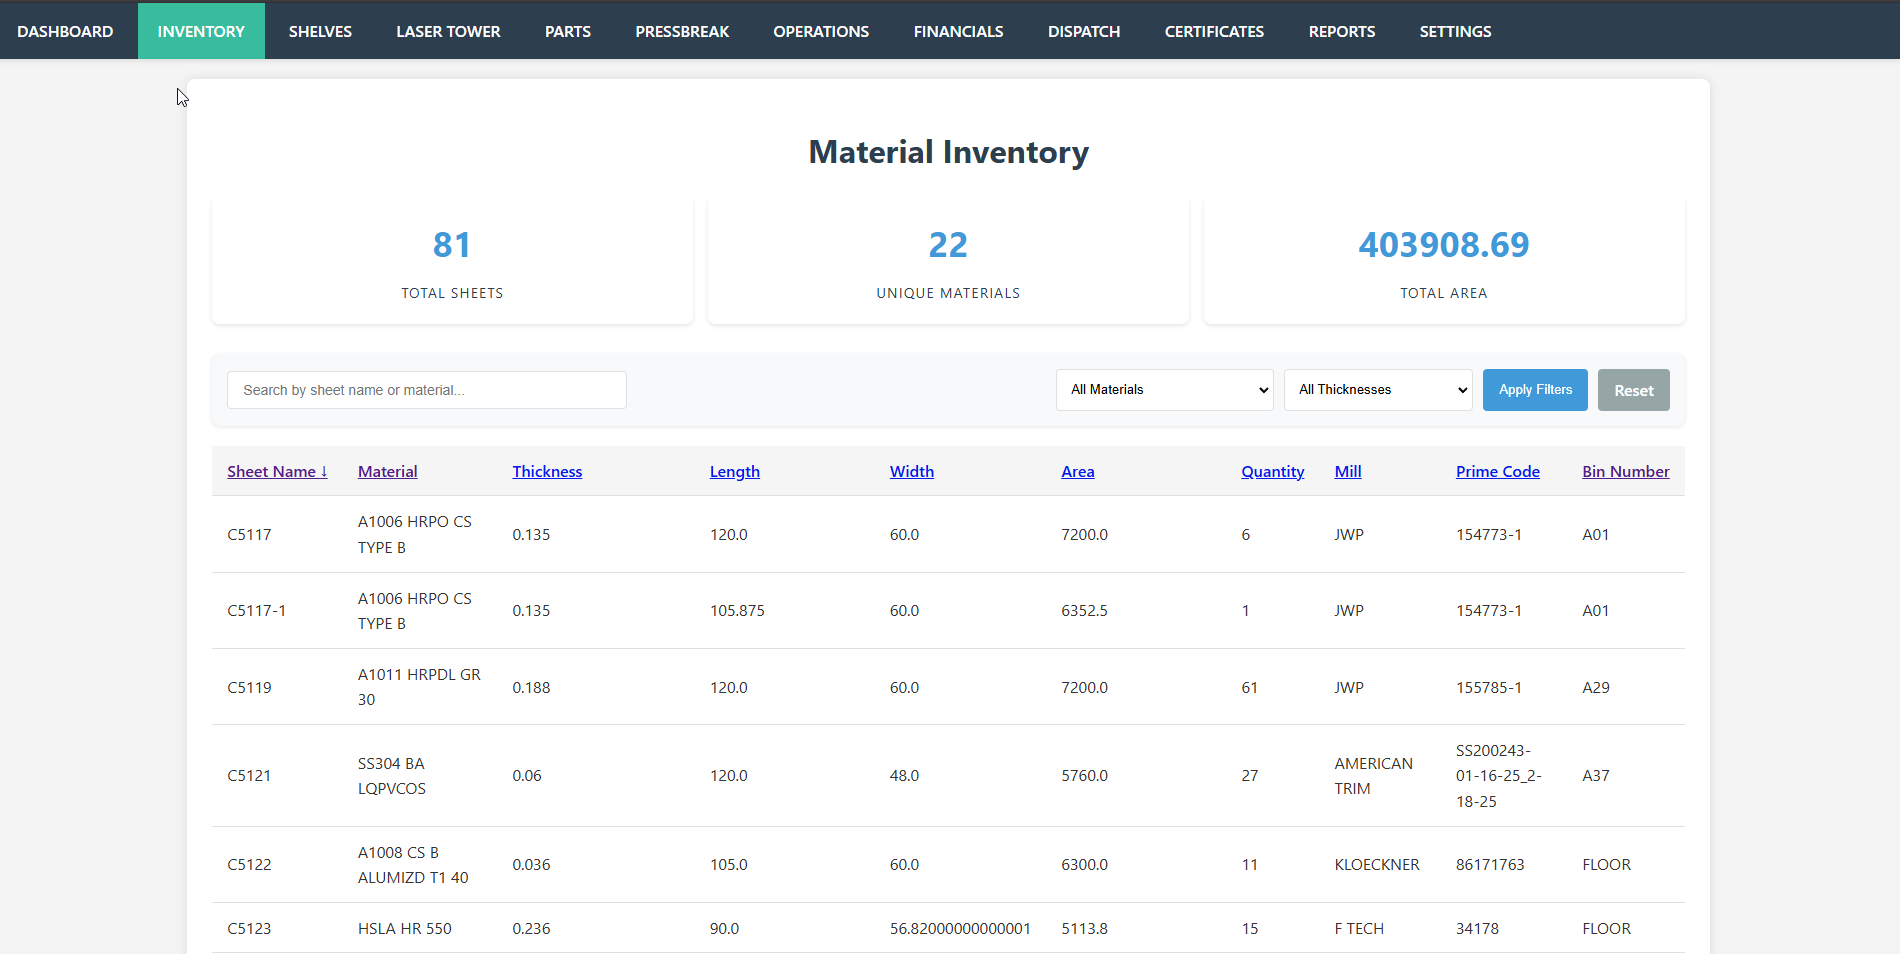Image resolution: width=1900 pixels, height=954 pixels.
Task: Expand the All Thicknesses dropdown
Action: pos(1378,390)
